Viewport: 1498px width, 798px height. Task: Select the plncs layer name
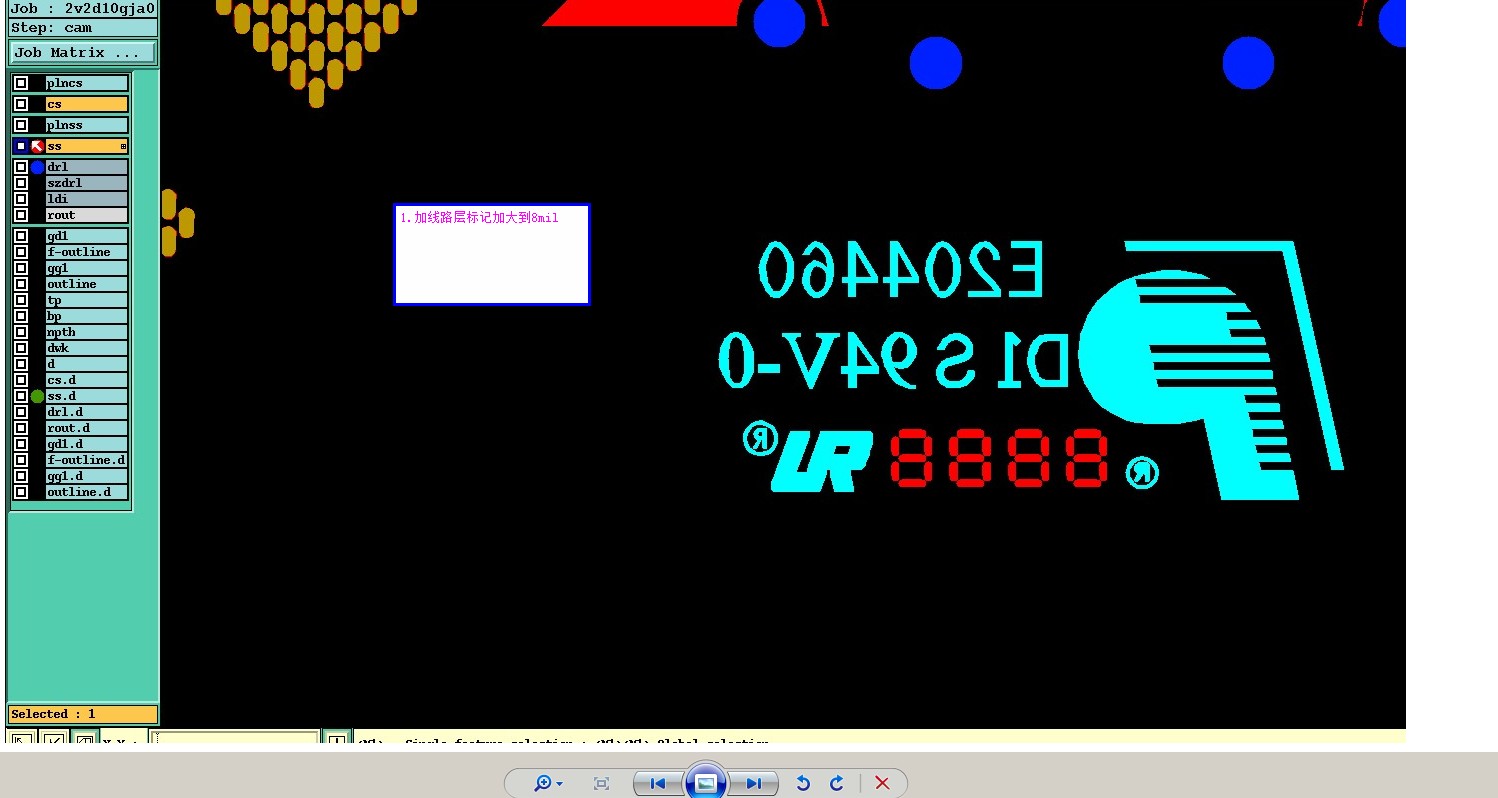(87, 83)
